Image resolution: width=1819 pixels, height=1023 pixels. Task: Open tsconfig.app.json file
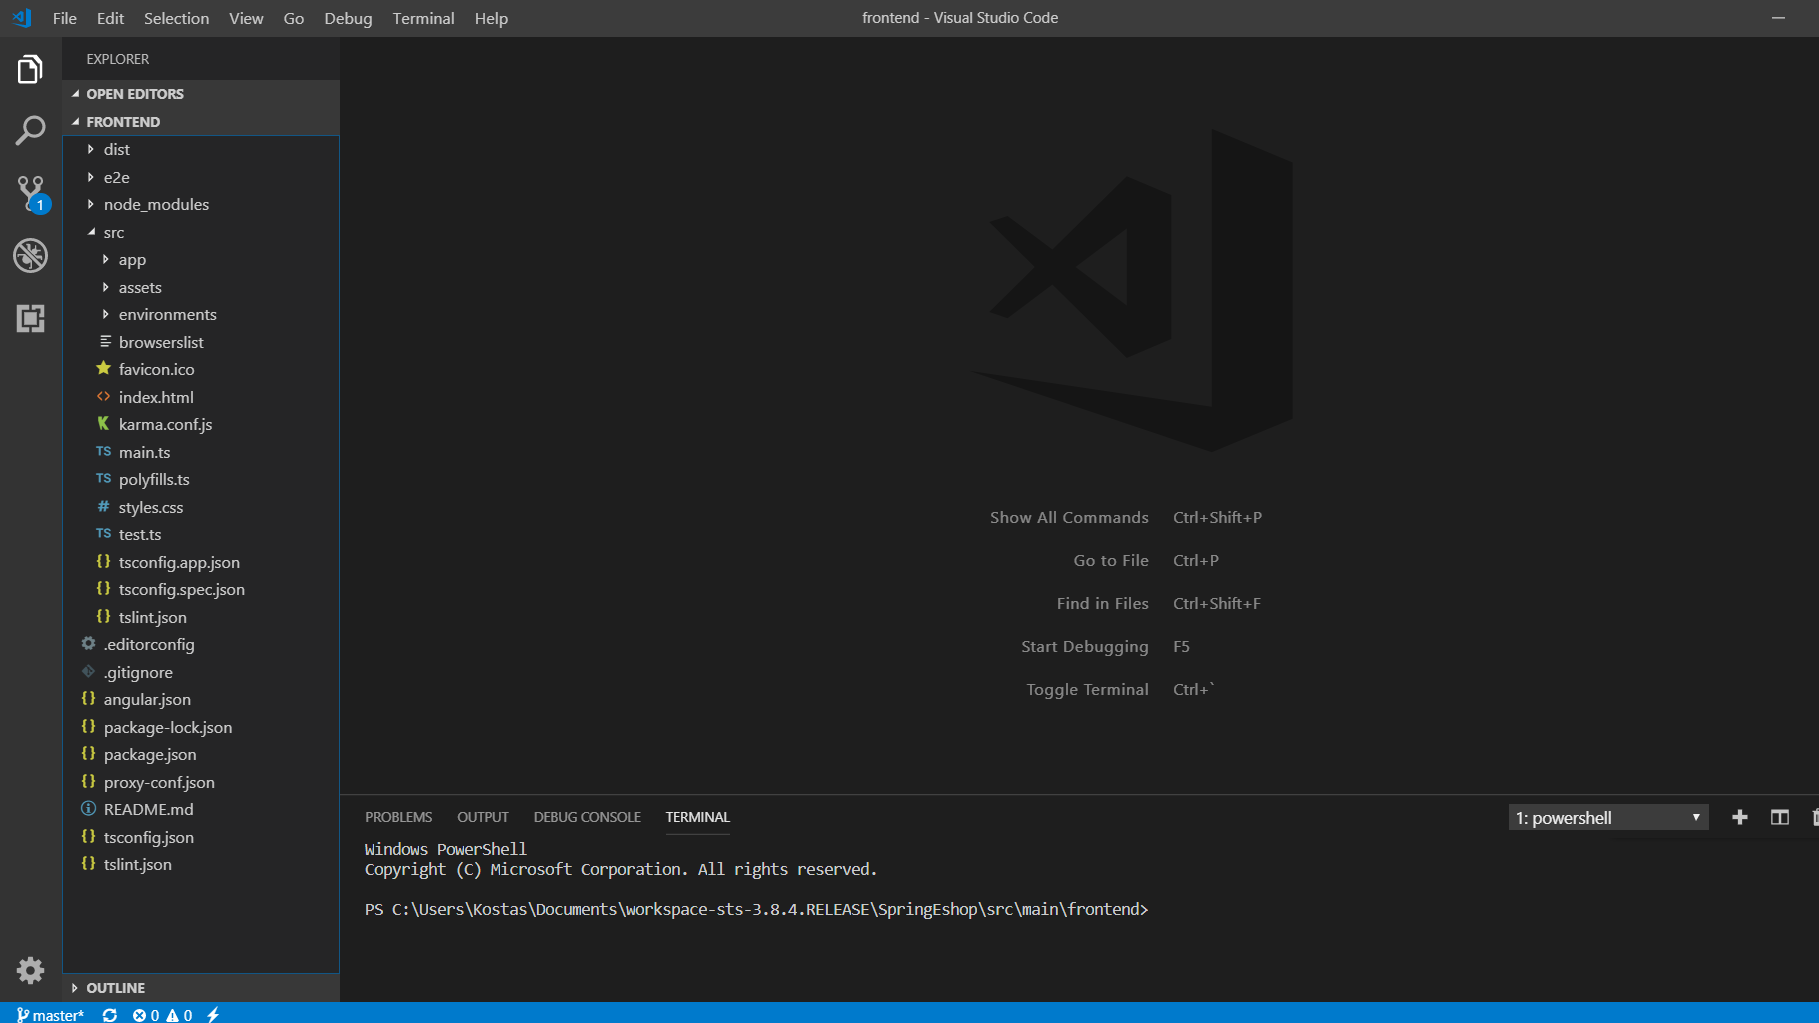[x=200, y=562]
